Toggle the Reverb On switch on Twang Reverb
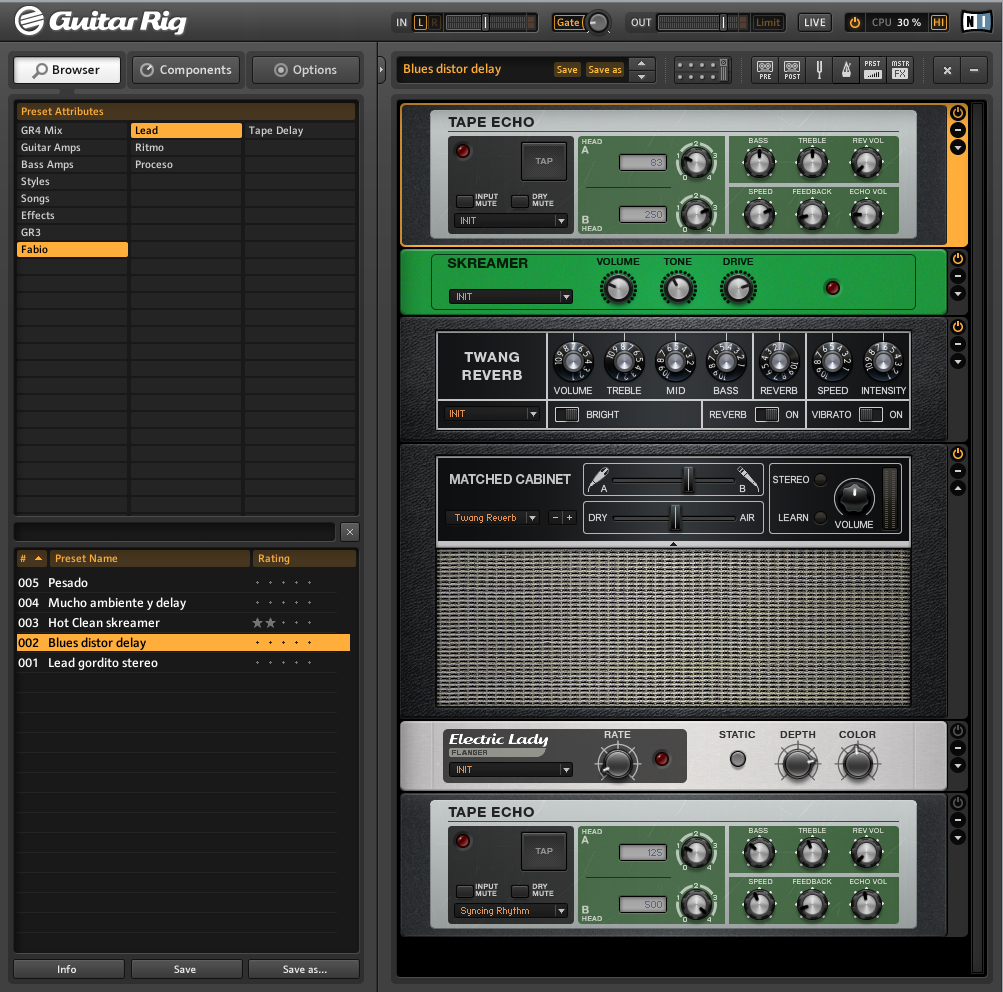1003x992 pixels. (x=766, y=414)
